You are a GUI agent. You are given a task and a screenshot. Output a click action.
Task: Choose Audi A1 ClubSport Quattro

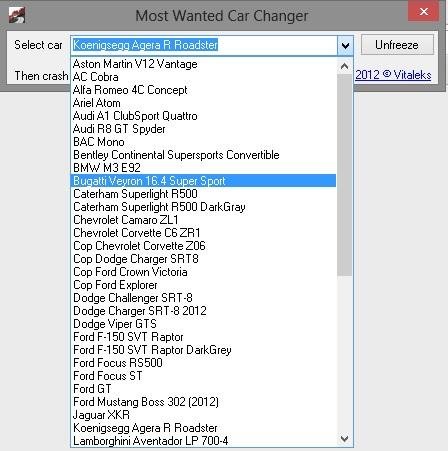203,116
